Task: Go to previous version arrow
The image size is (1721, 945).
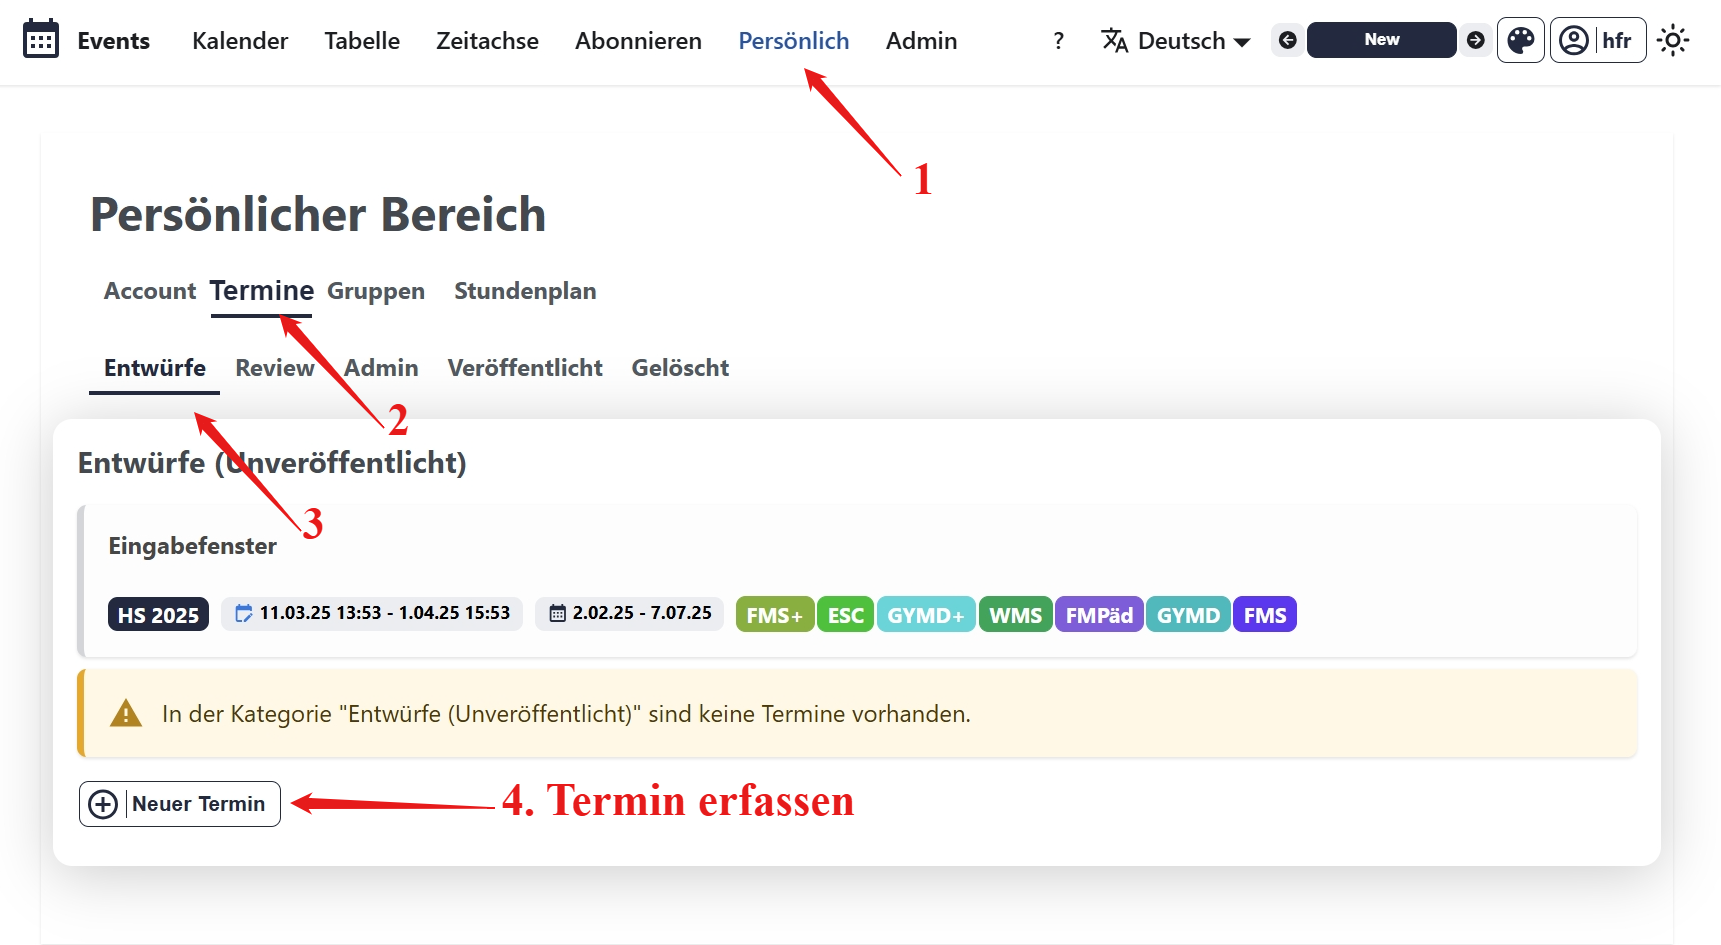Action: pos(1288,40)
